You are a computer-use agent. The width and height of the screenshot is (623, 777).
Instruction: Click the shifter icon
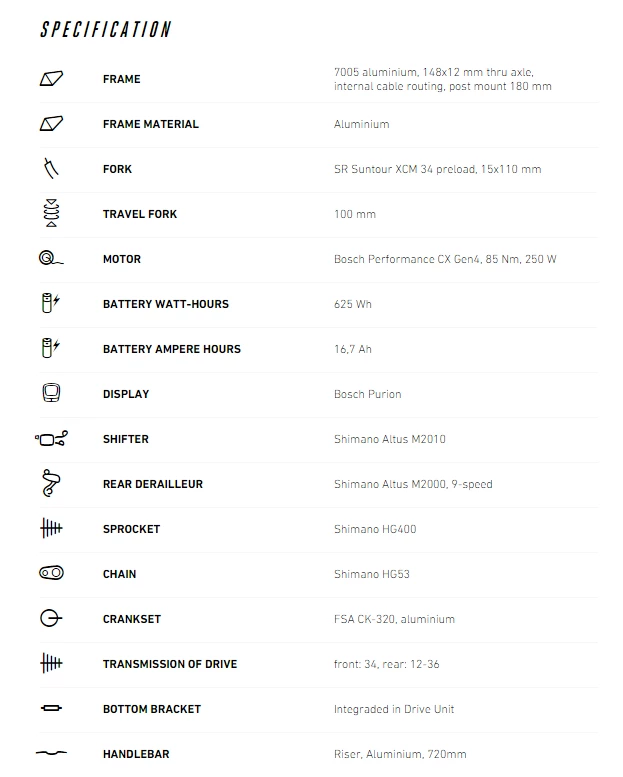[x=51, y=439]
